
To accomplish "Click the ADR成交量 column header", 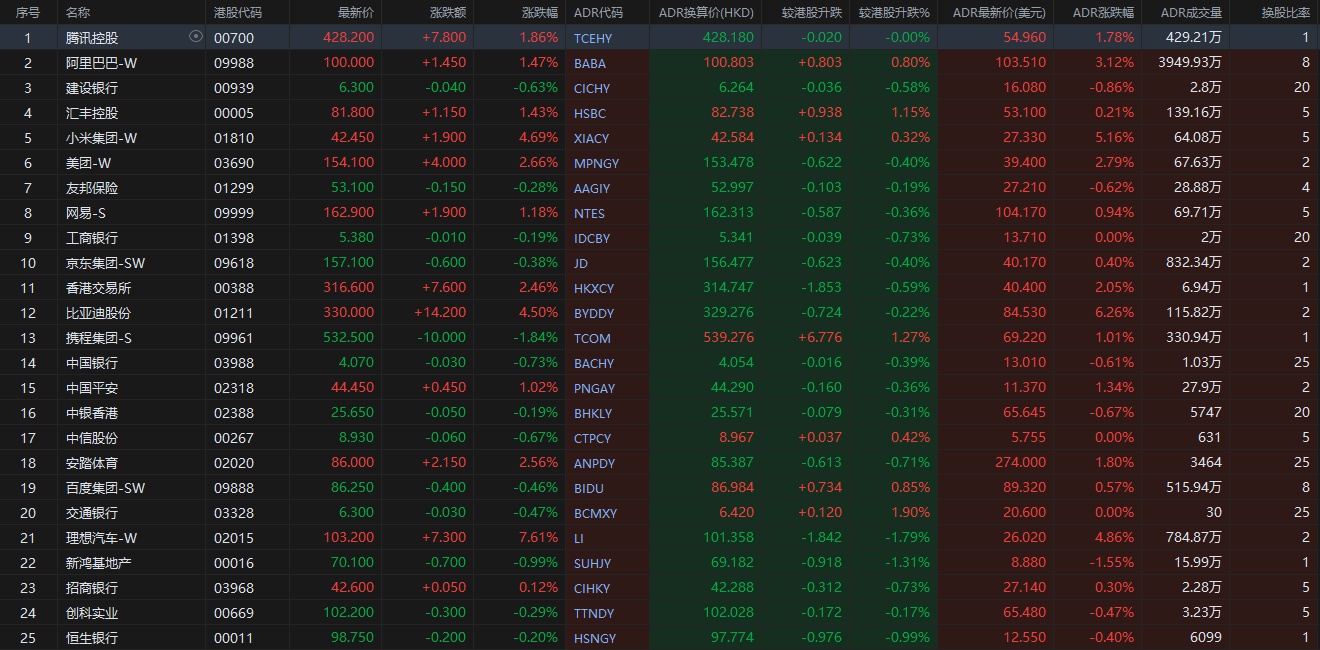I will pyautogui.click(x=1190, y=13).
